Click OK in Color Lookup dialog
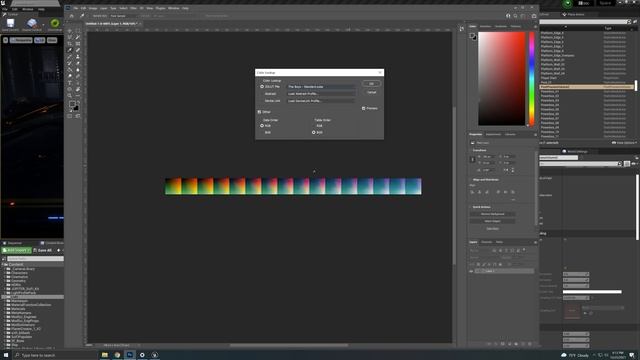Image resolution: width=640 pixels, height=360 pixels. [371, 84]
